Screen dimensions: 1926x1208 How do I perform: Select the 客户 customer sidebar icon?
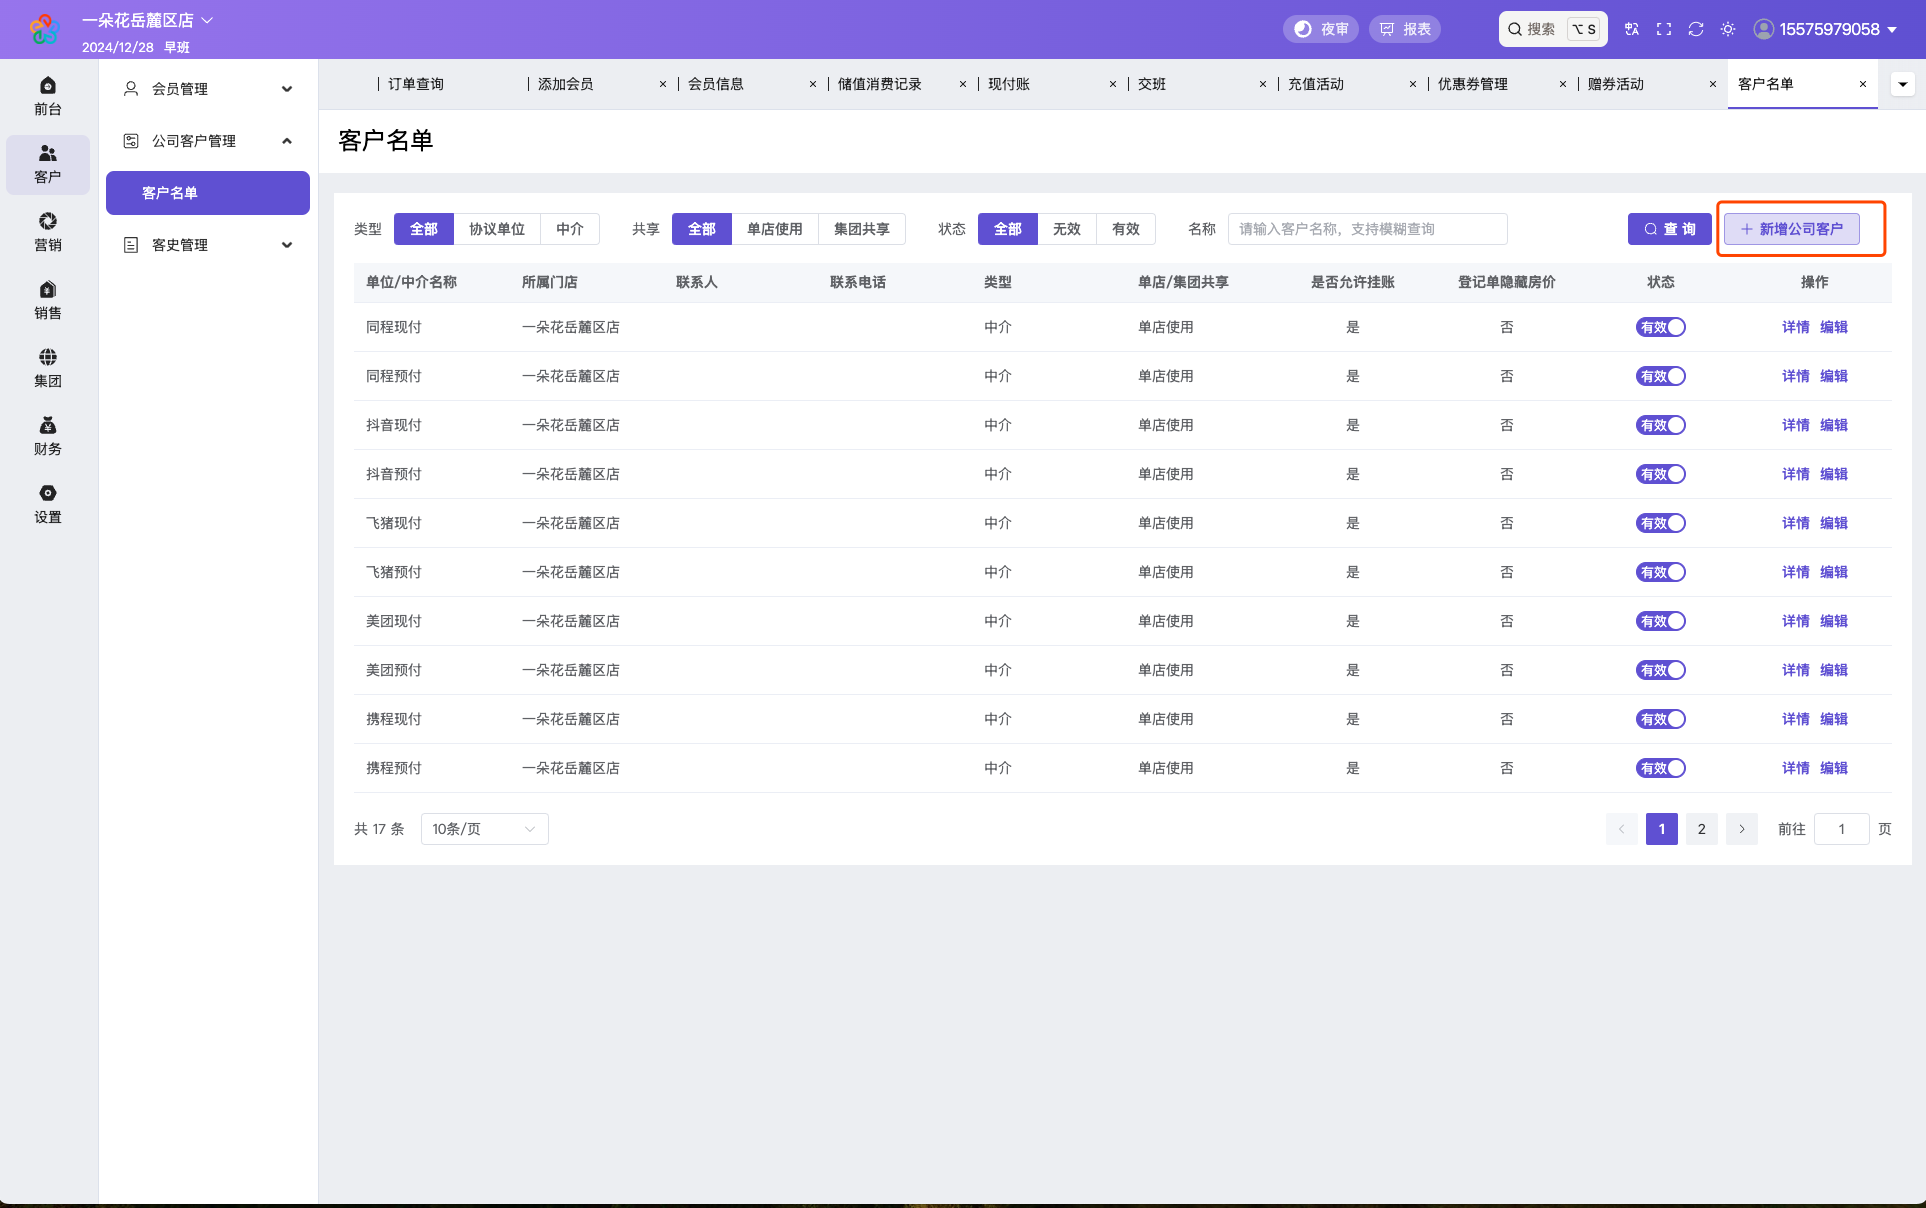(x=48, y=164)
